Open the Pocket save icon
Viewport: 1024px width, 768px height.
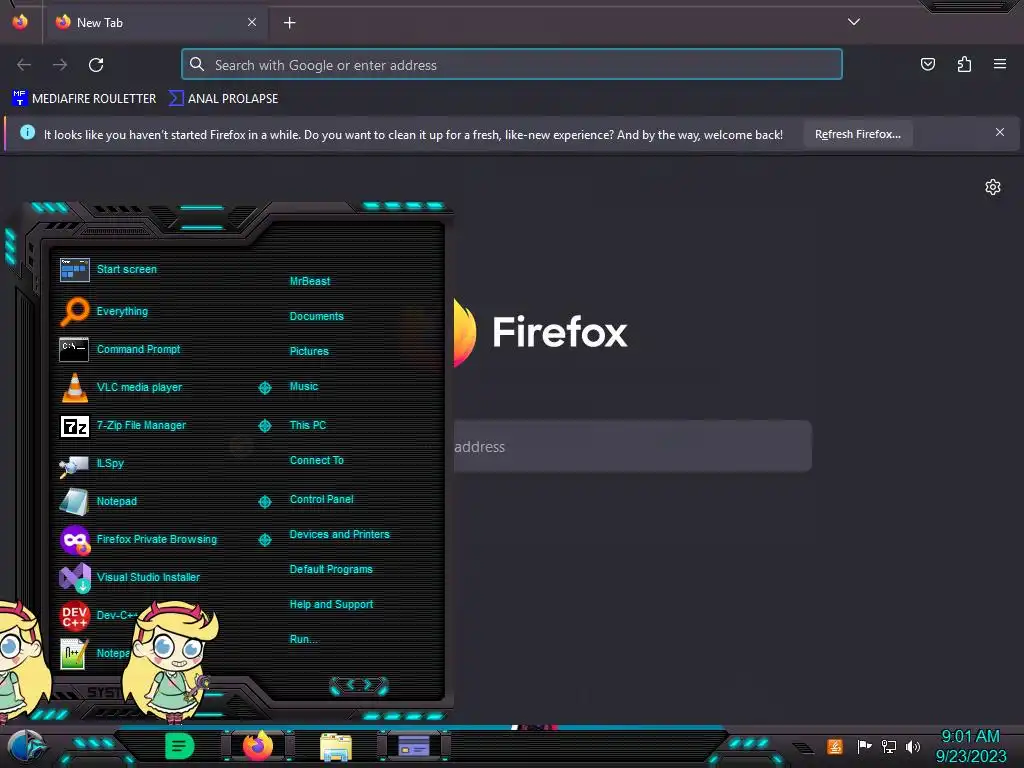click(x=928, y=64)
